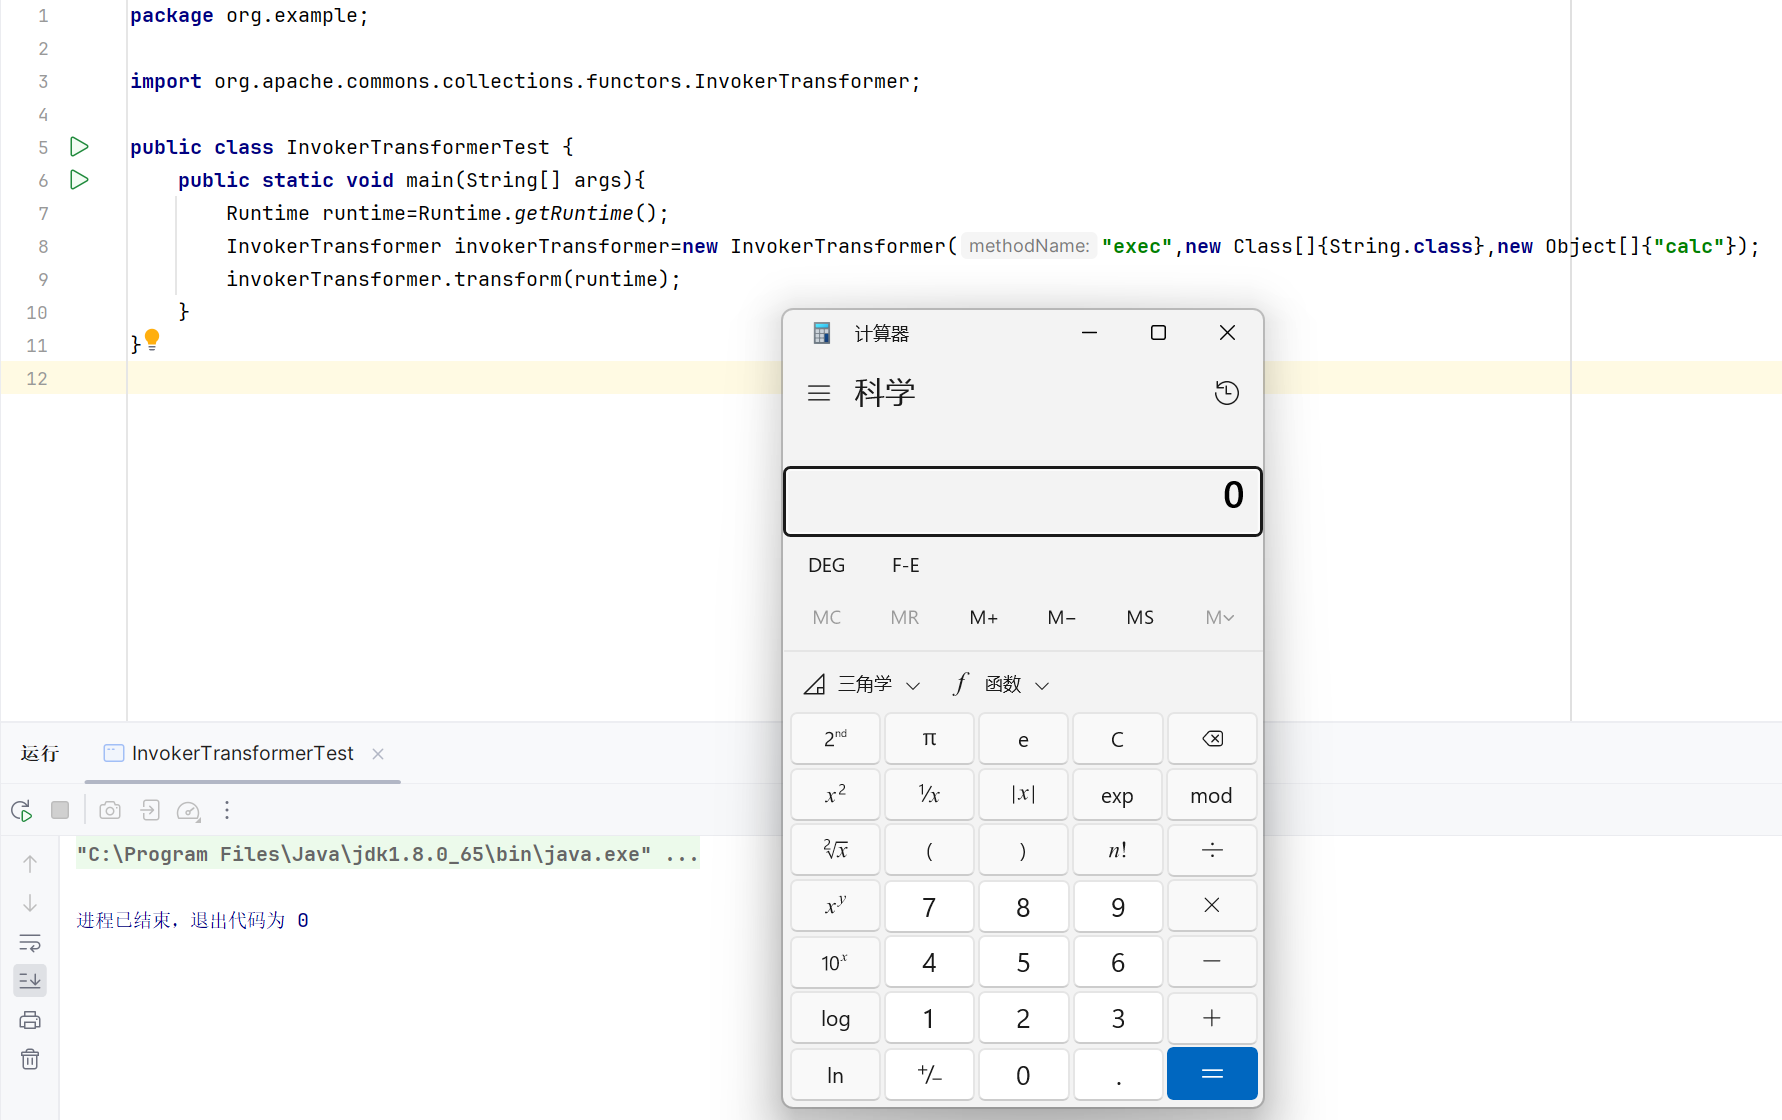Click the natural log ln key
This screenshot has width=1782, height=1120.
tap(835, 1074)
